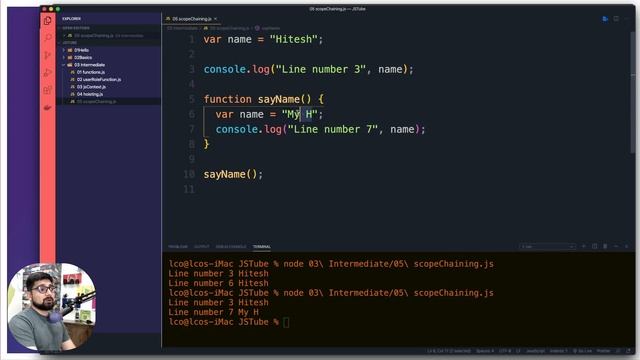Image resolution: width=640 pixels, height=360 pixels.
Task: Open the terminal shell selector dropdown
Action: click(548, 246)
